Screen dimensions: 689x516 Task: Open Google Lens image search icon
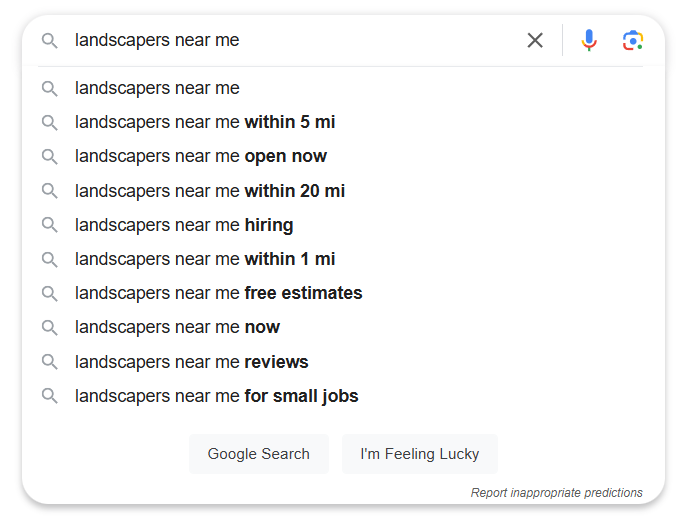click(633, 40)
